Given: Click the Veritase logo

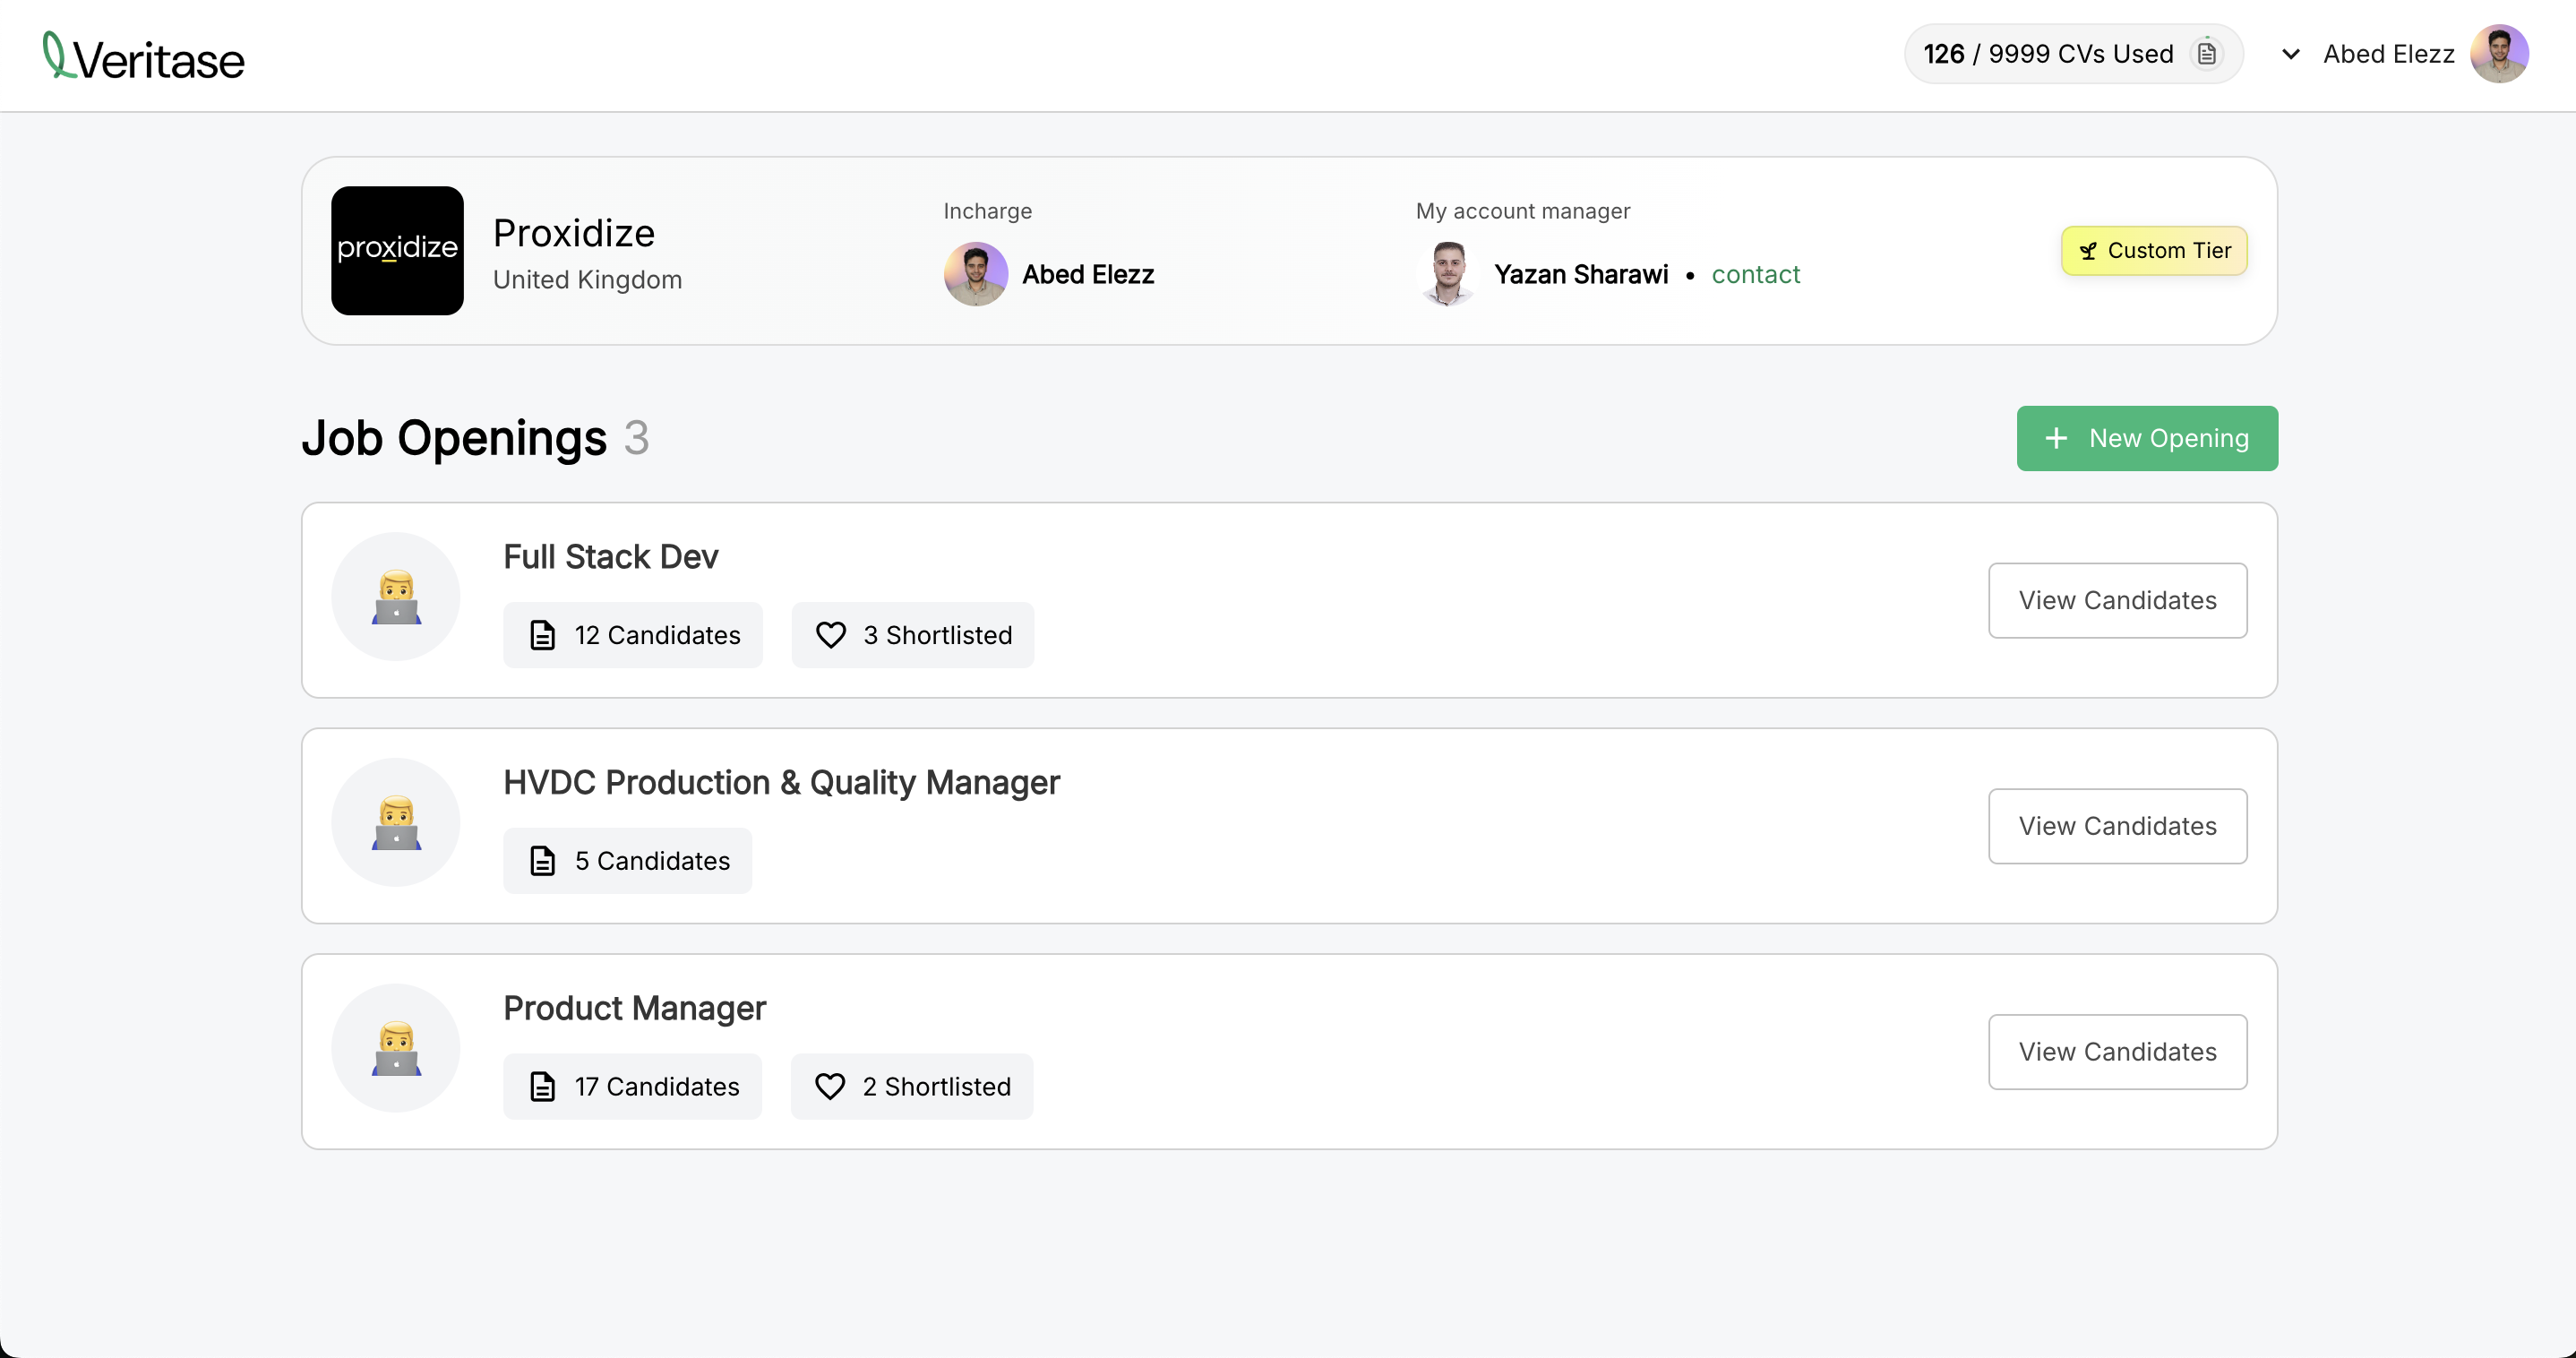Looking at the screenshot, I should tap(143, 56).
